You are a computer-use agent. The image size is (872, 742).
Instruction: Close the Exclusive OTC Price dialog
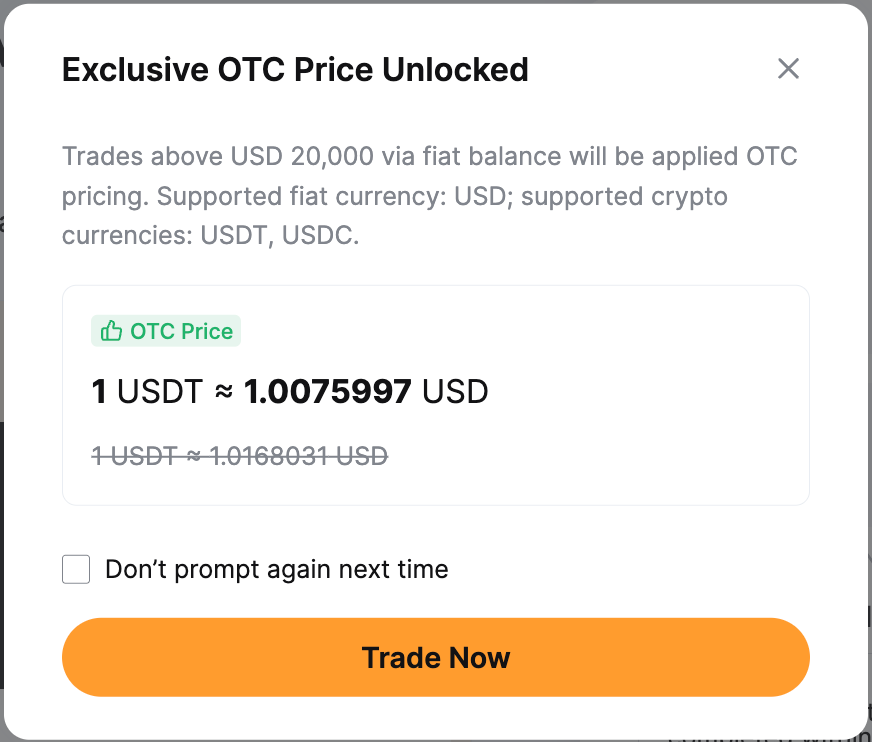(x=788, y=69)
